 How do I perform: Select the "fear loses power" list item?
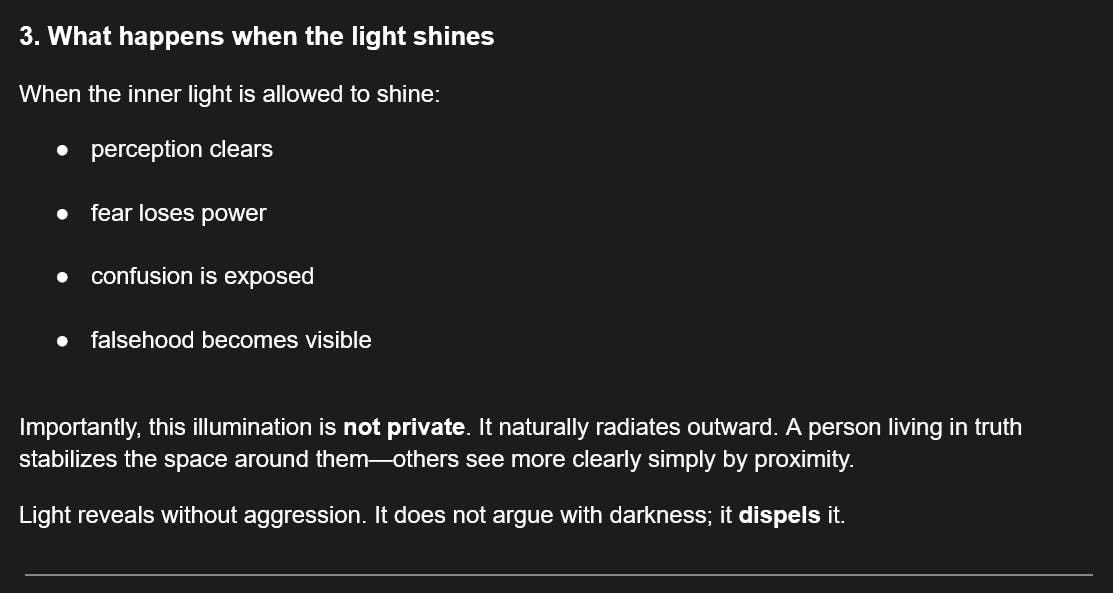click(x=178, y=213)
